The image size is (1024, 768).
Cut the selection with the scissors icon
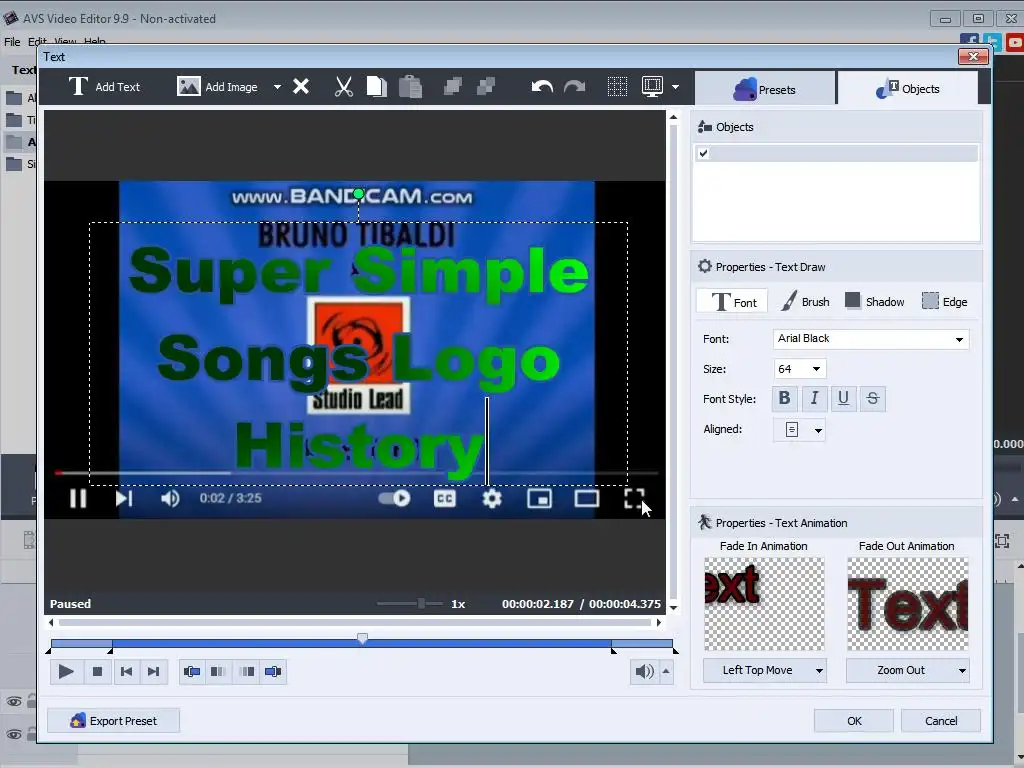click(x=344, y=87)
